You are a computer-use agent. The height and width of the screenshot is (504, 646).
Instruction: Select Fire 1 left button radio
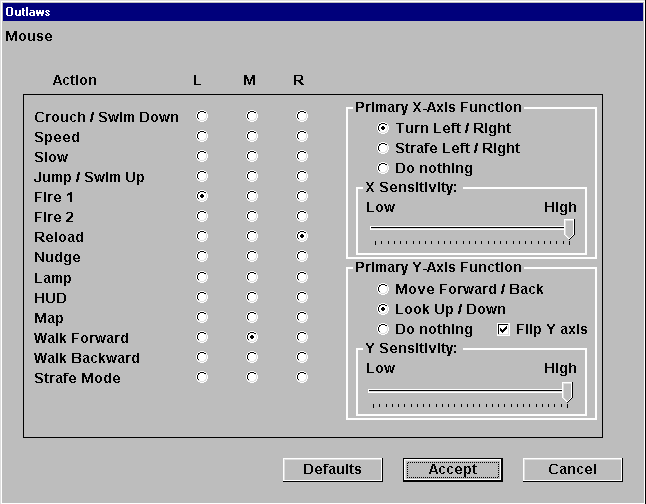[x=202, y=196]
